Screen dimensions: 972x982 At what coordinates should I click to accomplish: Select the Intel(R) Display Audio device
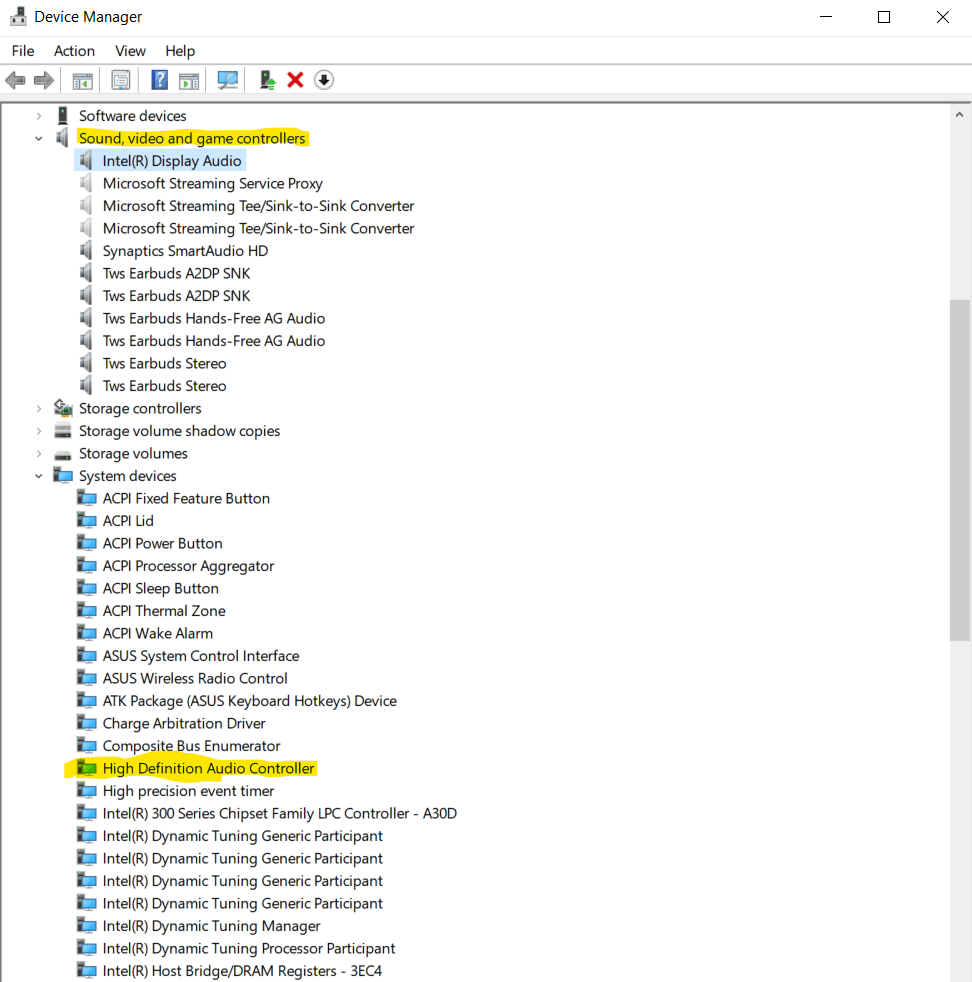[172, 160]
